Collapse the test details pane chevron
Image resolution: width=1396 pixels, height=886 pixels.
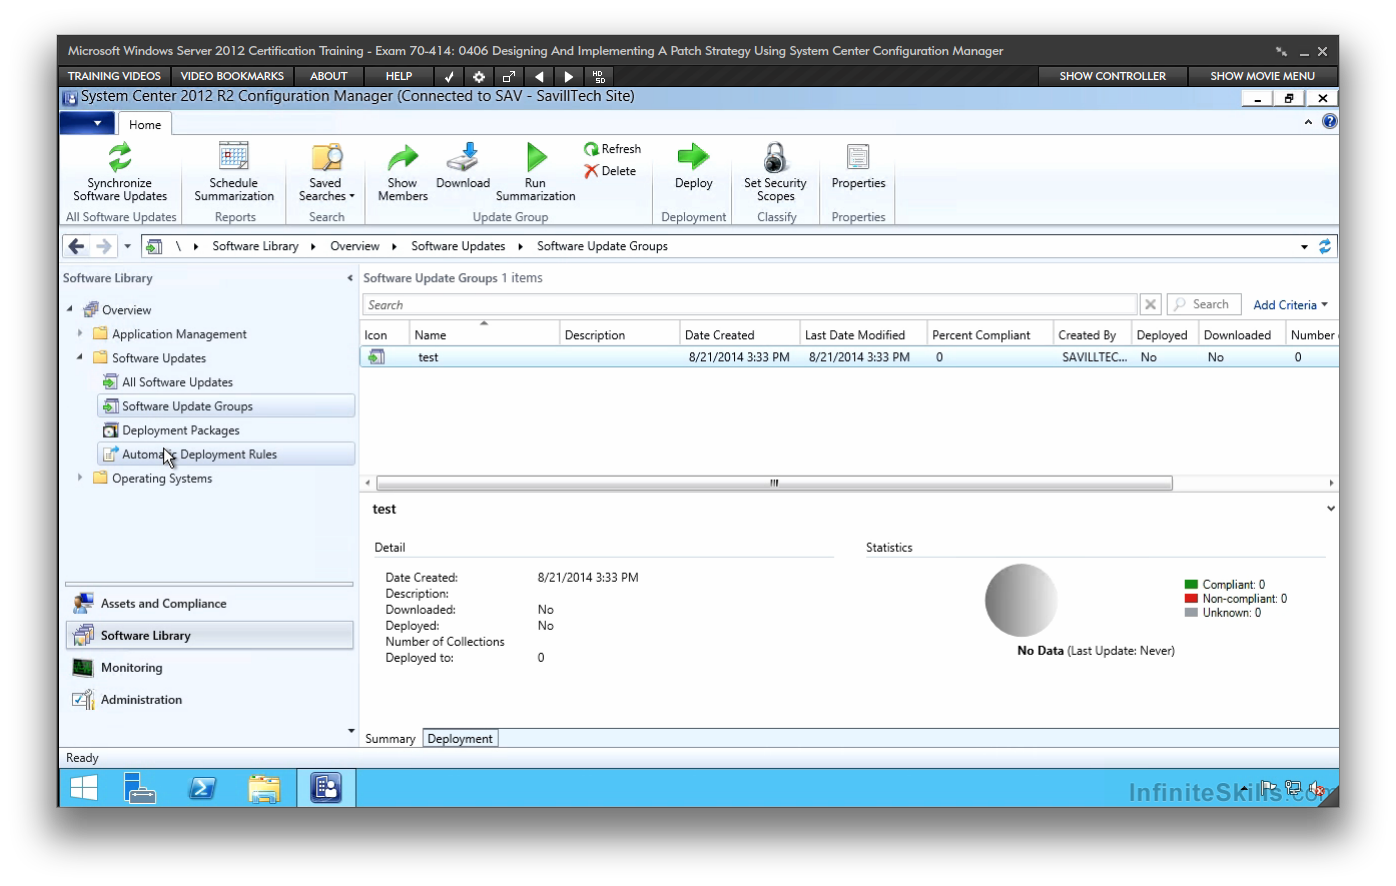click(x=1330, y=509)
